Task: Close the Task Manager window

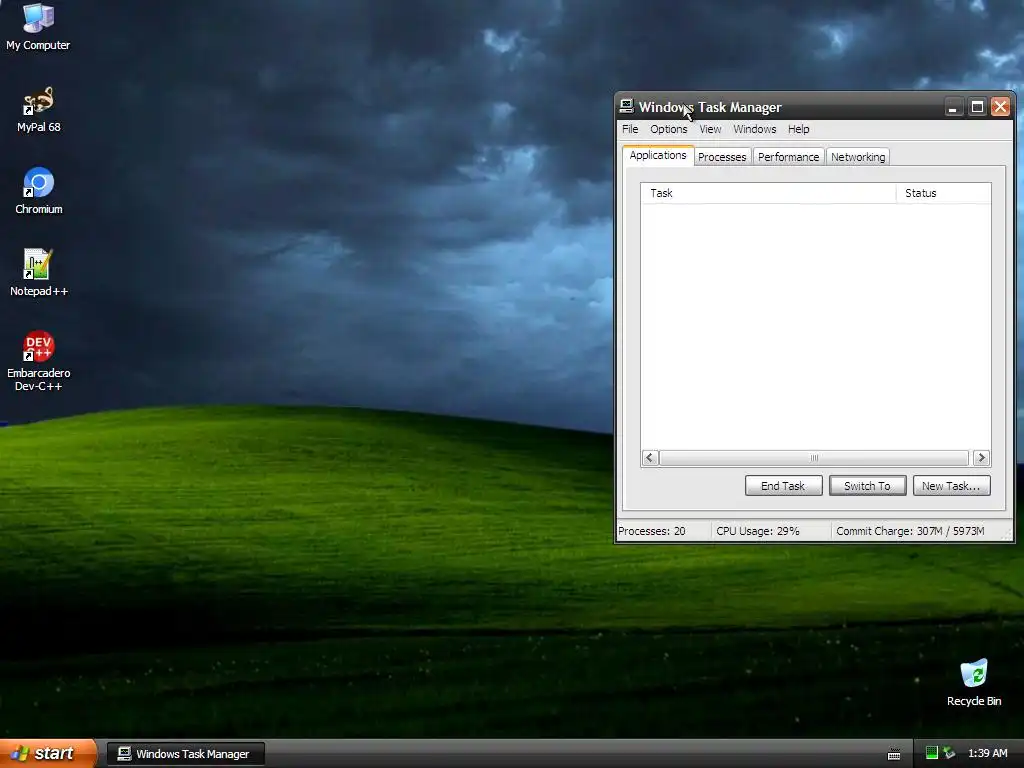Action: click(1000, 107)
